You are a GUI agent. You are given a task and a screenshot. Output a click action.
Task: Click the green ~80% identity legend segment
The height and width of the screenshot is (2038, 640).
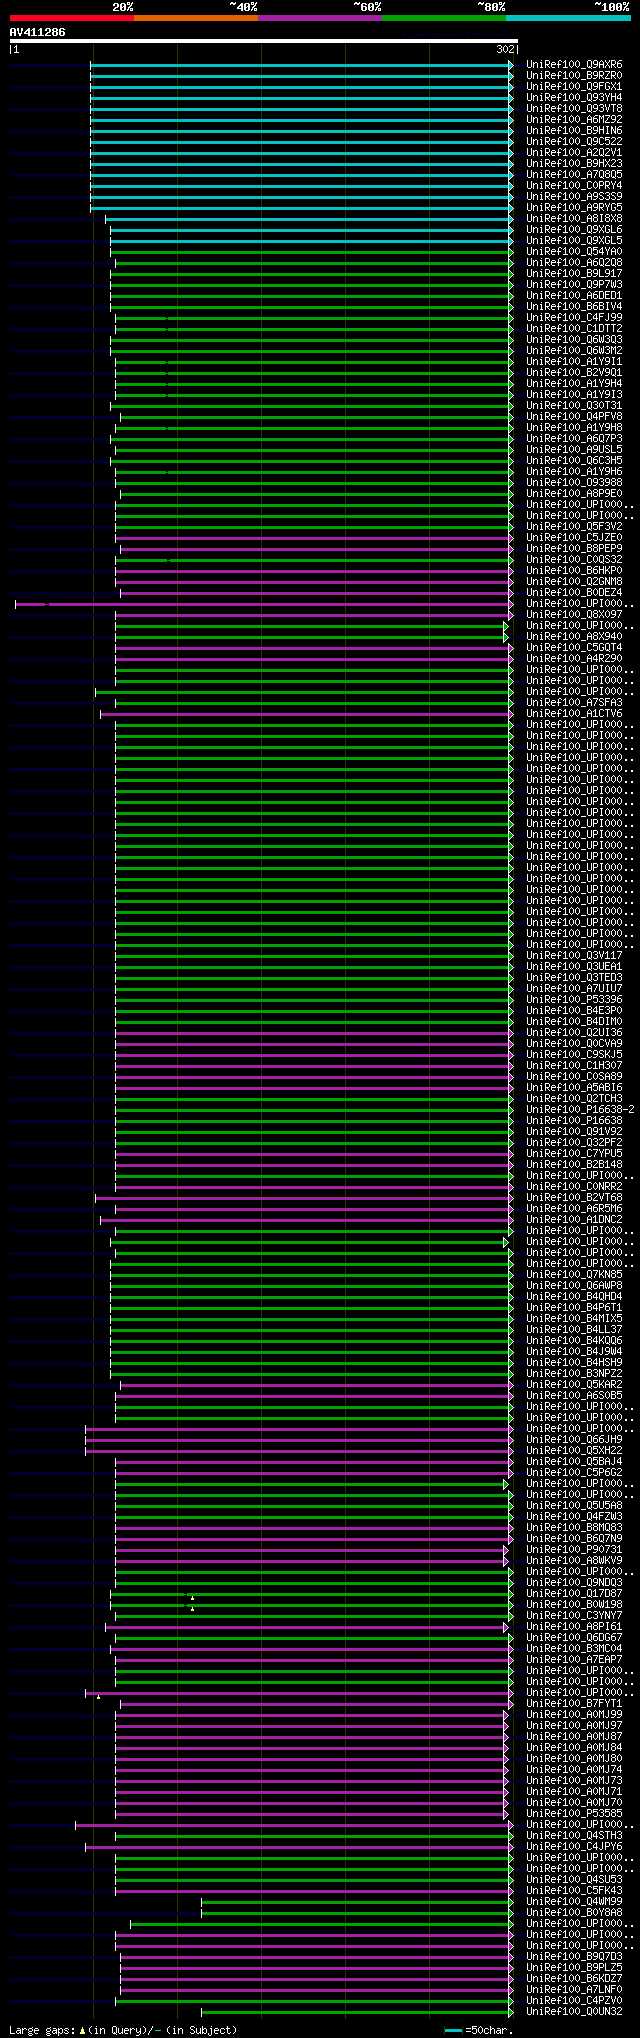[x=444, y=18]
